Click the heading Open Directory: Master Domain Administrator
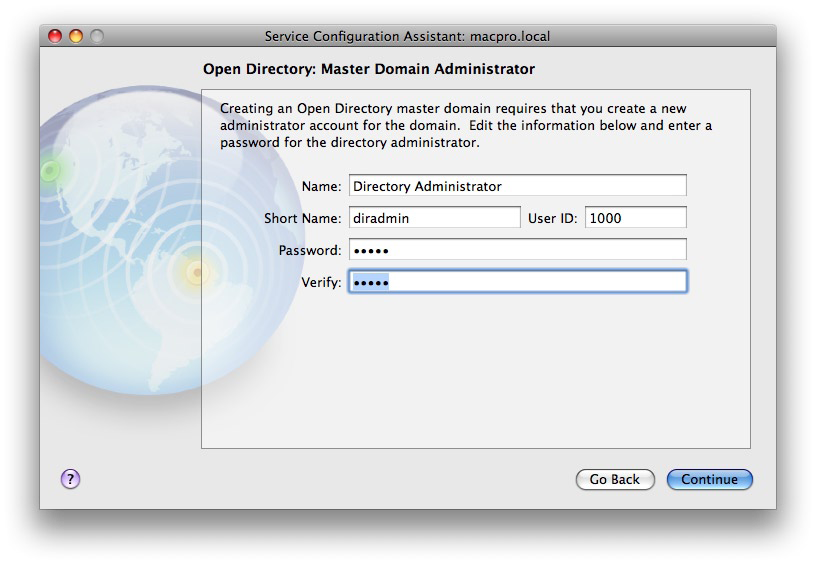The height and width of the screenshot is (564, 816). (x=369, y=69)
